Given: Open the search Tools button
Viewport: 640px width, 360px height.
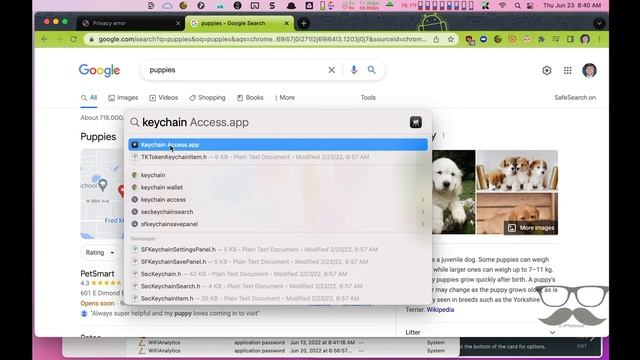Looking at the screenshot, I should (368, 98).
